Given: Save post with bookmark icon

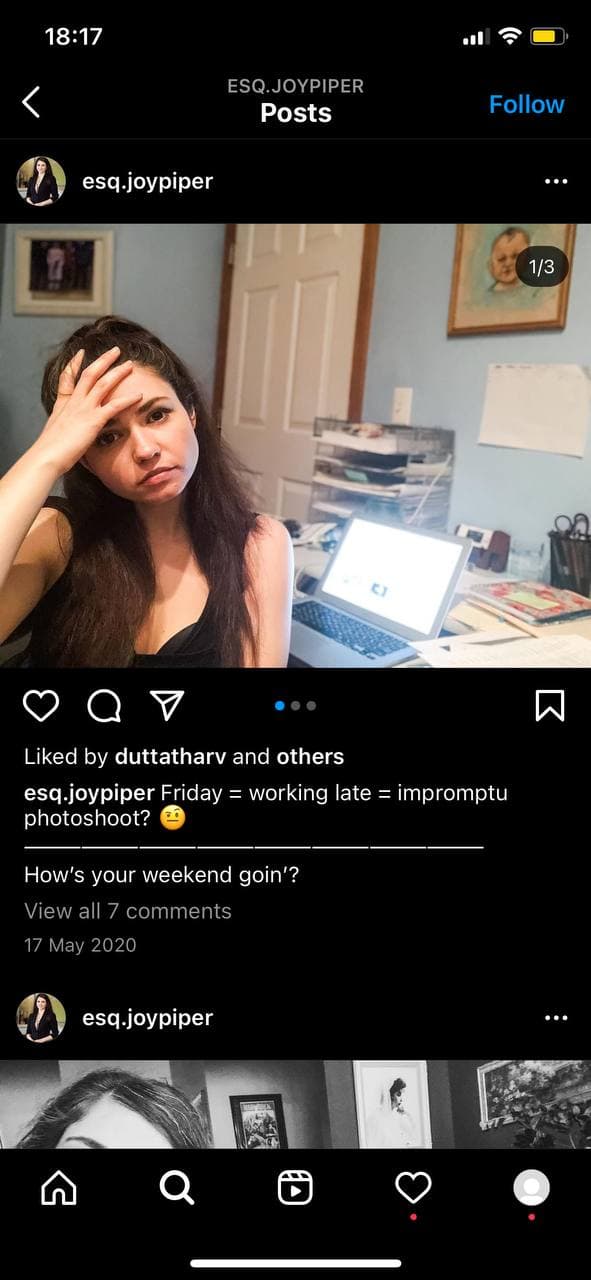Looking at the screenshot, I should point(550,706).
